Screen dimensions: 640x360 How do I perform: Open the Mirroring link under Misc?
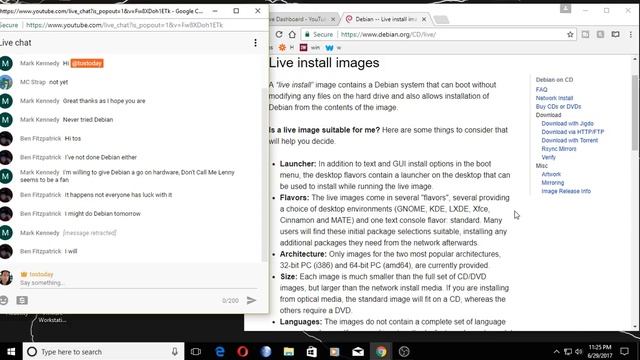point(553,182)
